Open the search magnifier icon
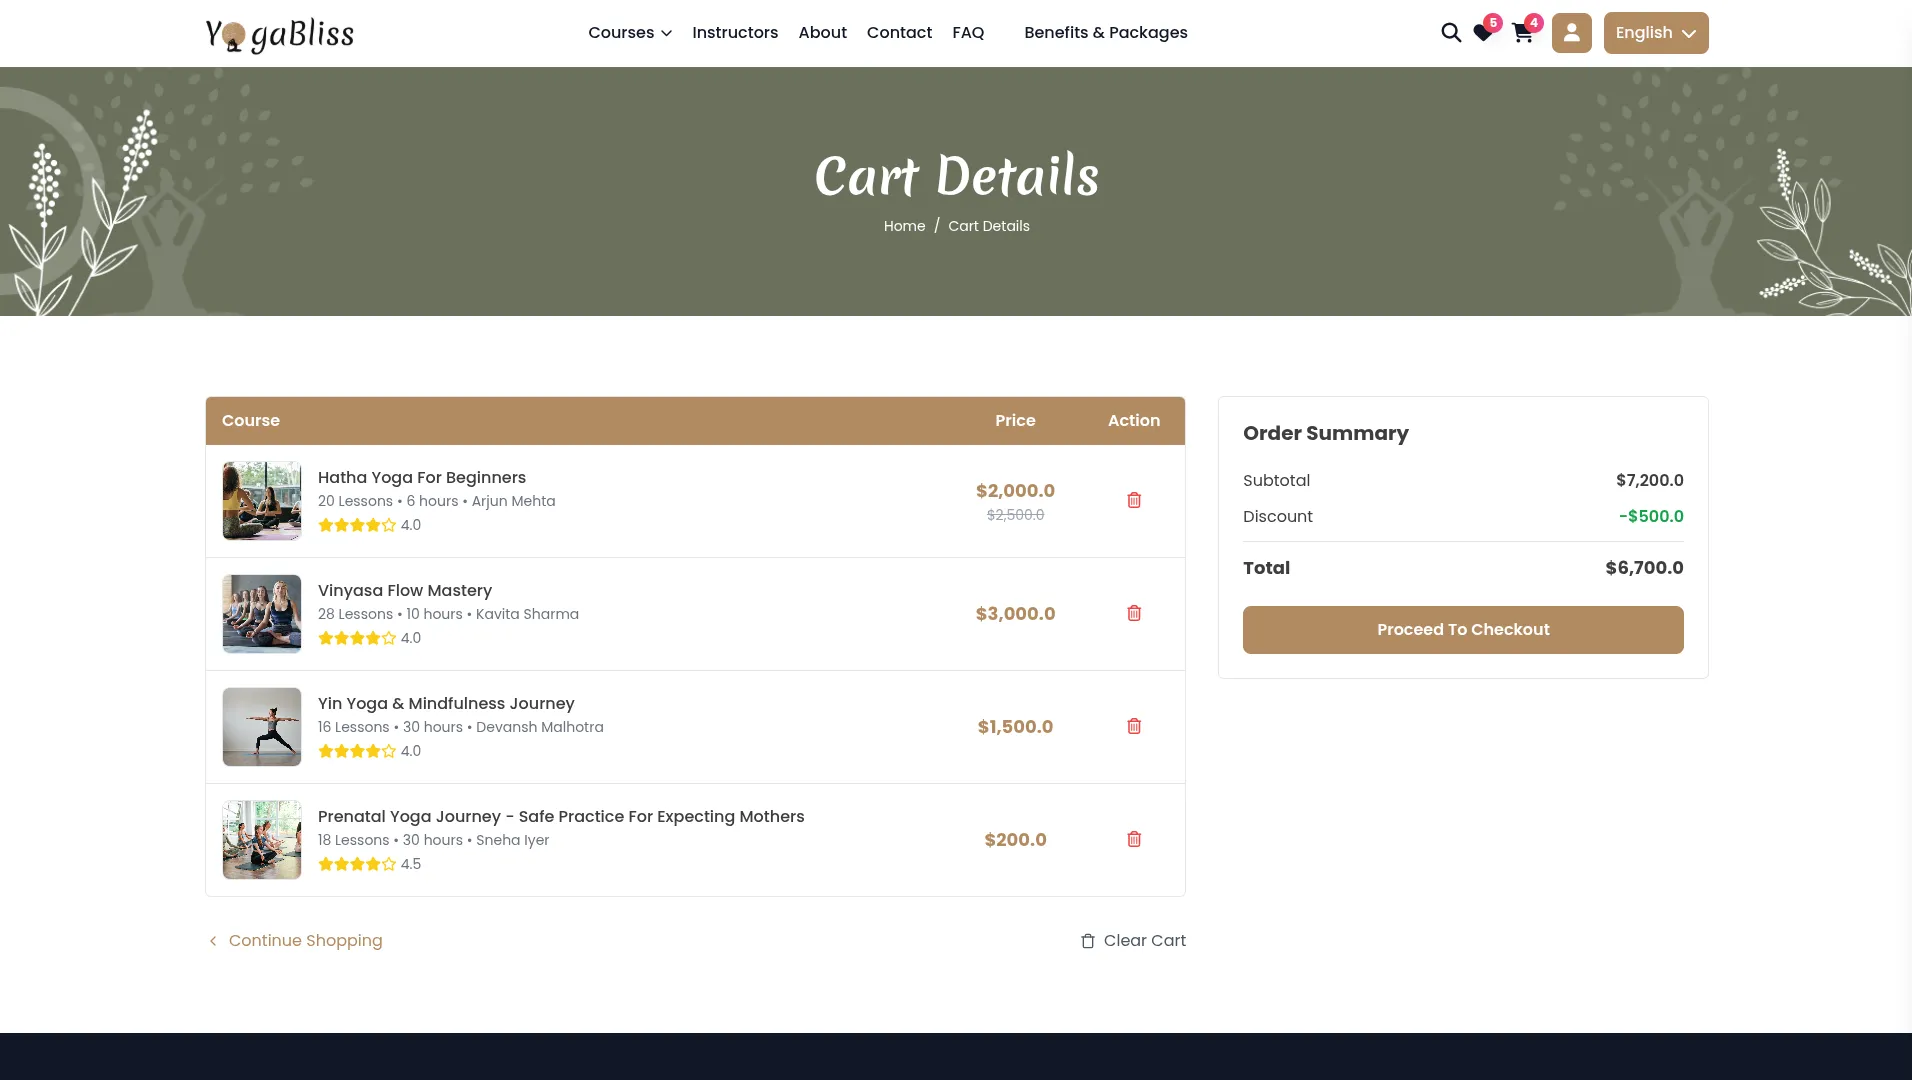The width and height of the screenshot is (1912, 1080). 1450,33
